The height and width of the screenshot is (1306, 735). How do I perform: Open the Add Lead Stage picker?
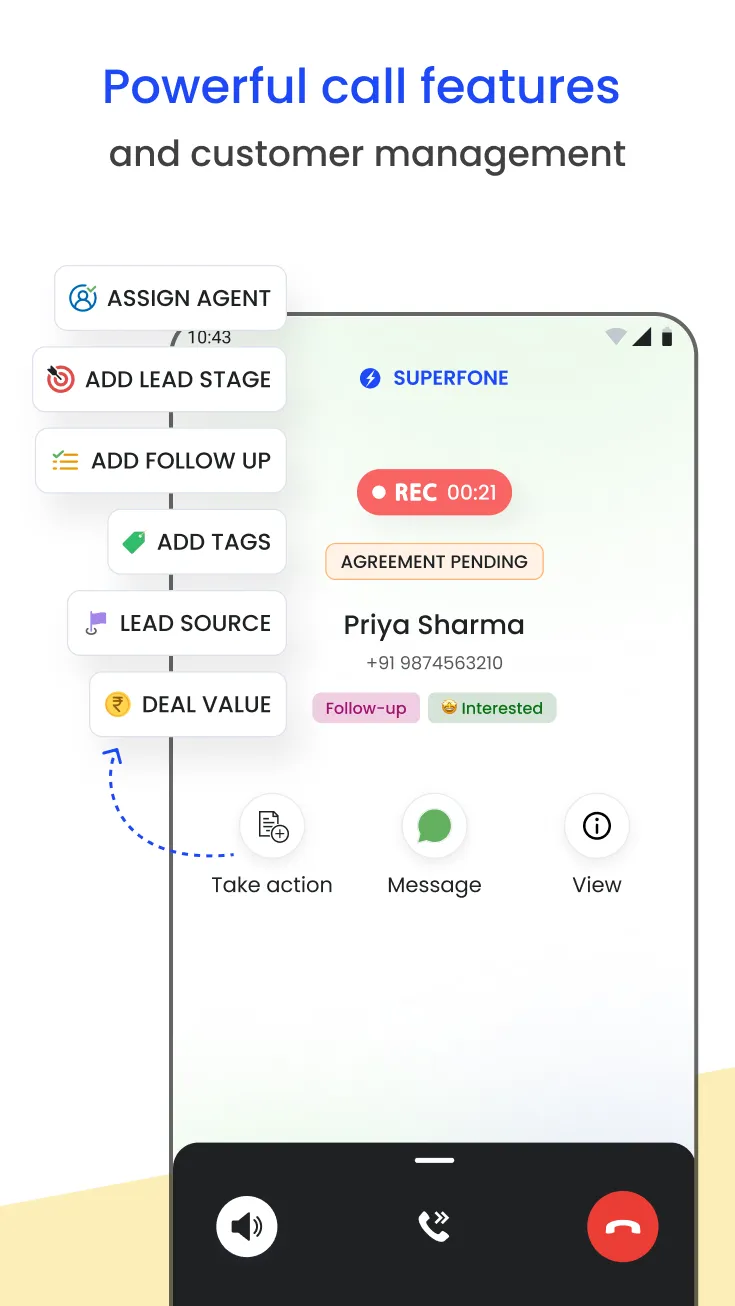tap(159, 379)
